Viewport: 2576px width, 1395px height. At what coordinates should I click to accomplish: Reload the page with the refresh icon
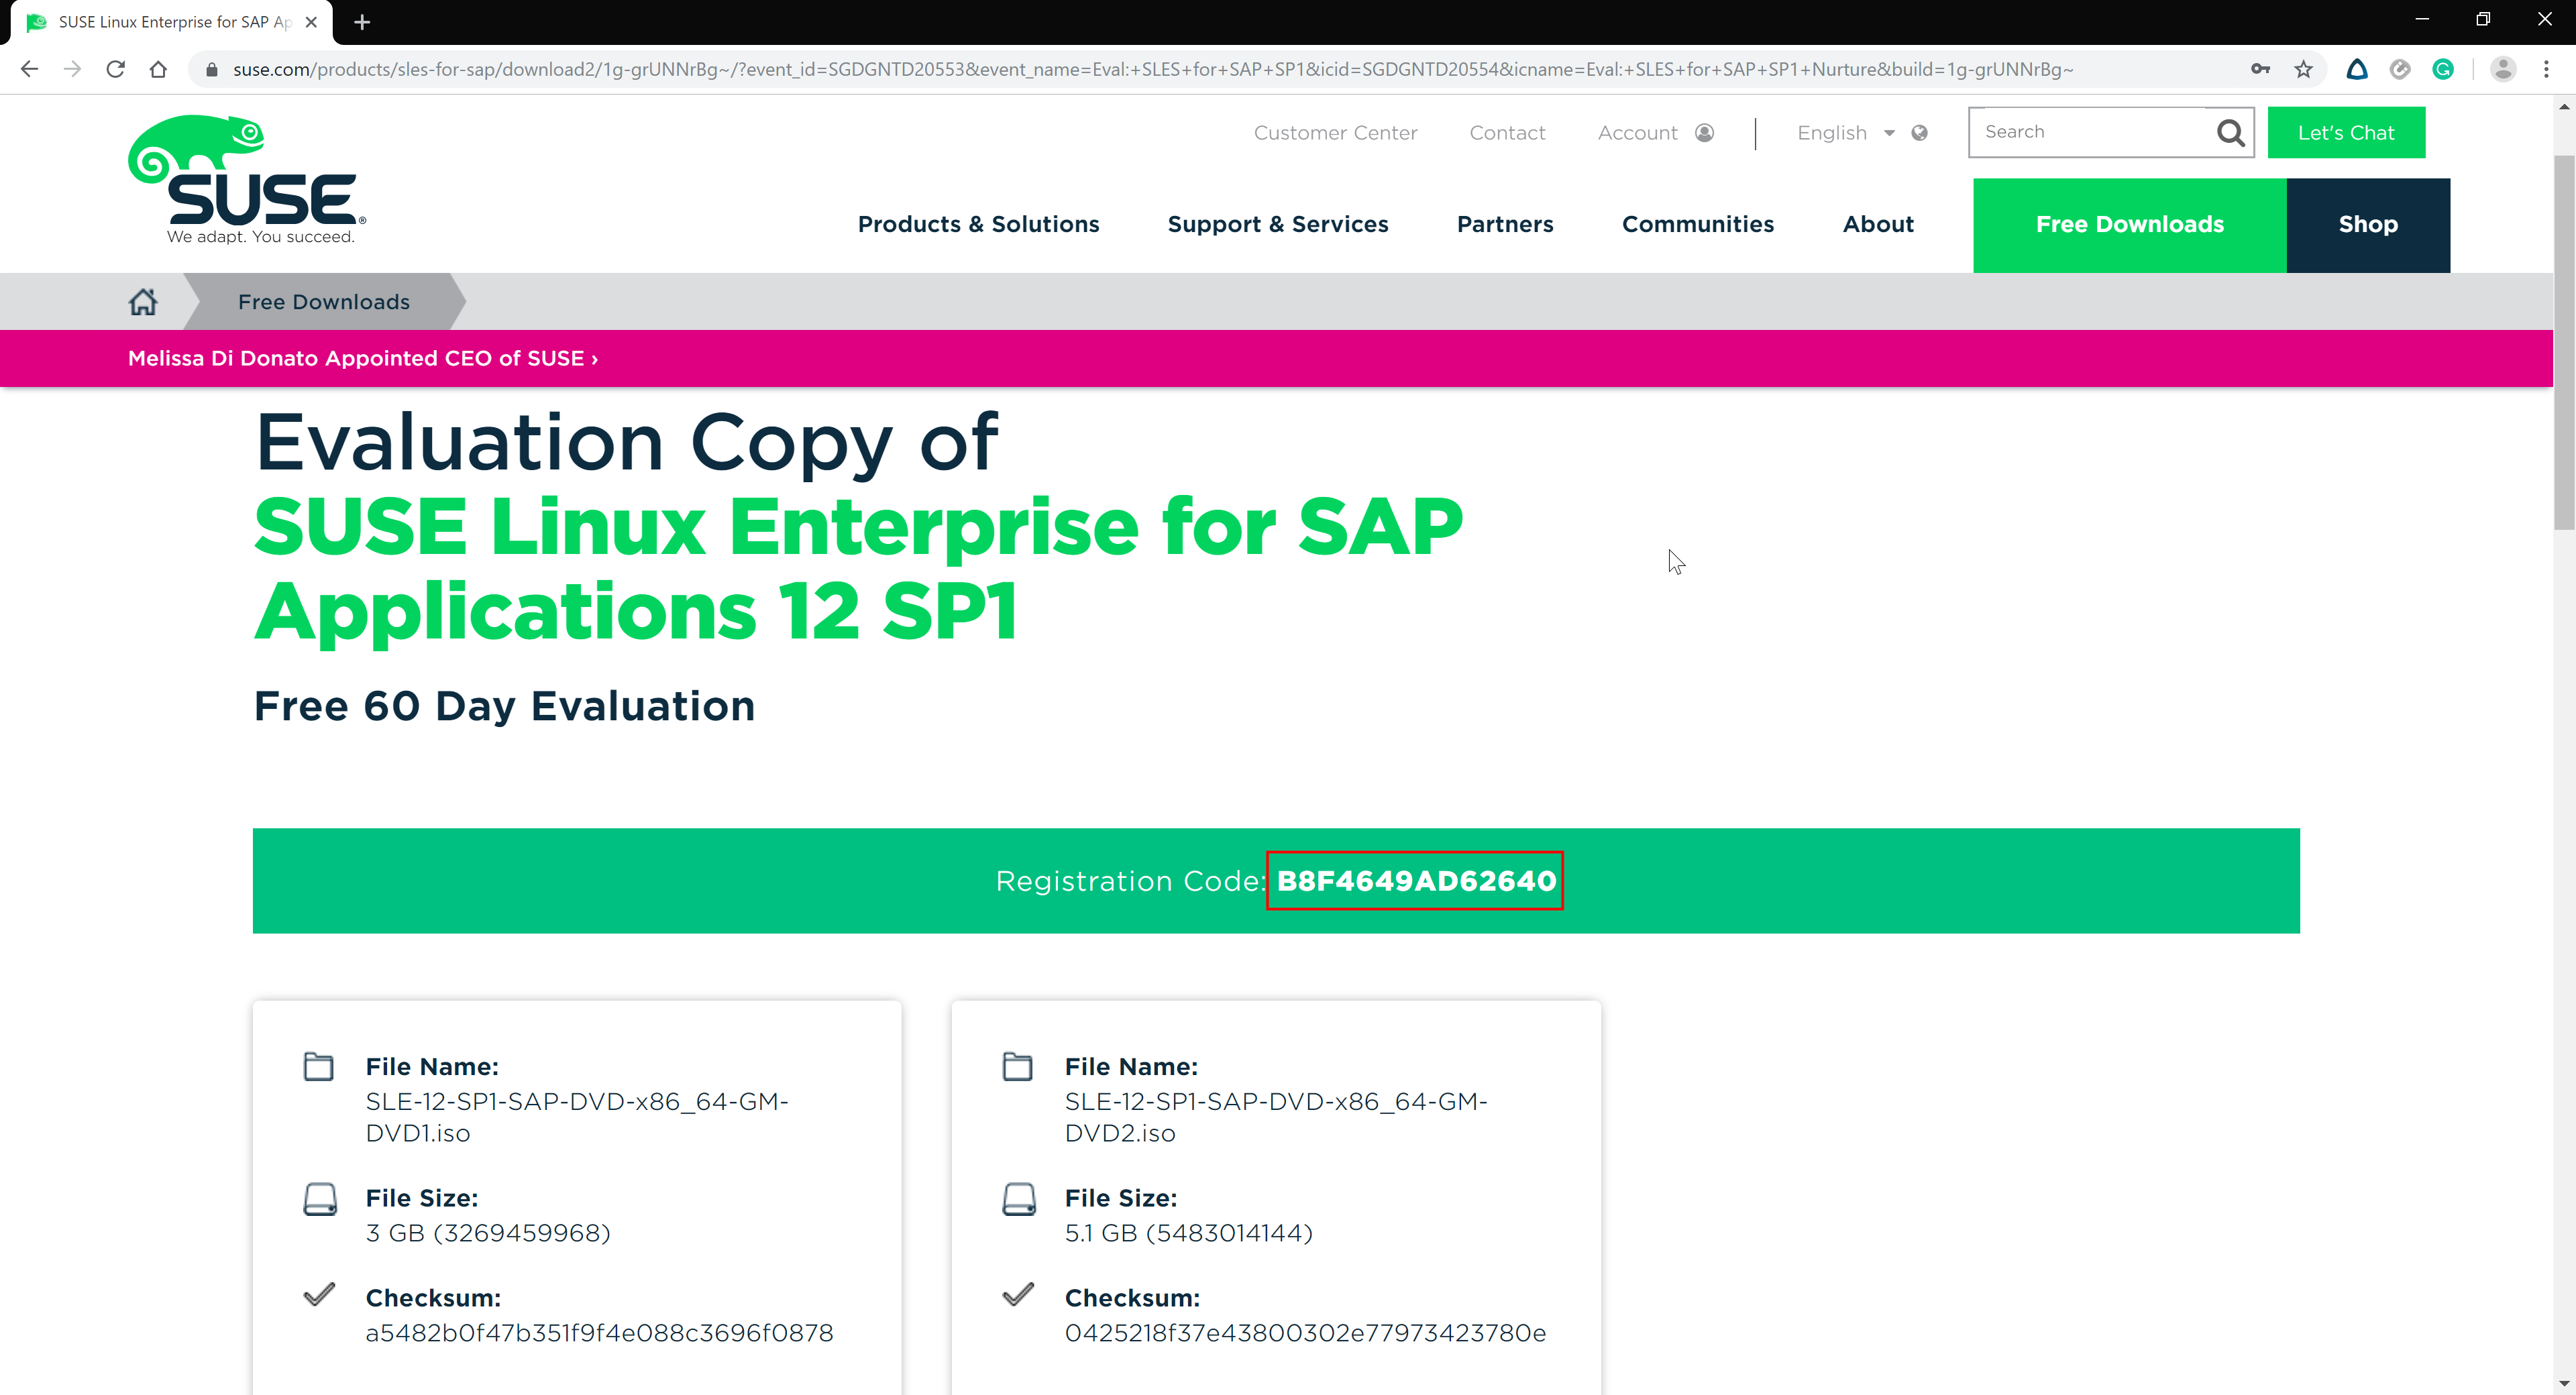click(x=115, y=69)
